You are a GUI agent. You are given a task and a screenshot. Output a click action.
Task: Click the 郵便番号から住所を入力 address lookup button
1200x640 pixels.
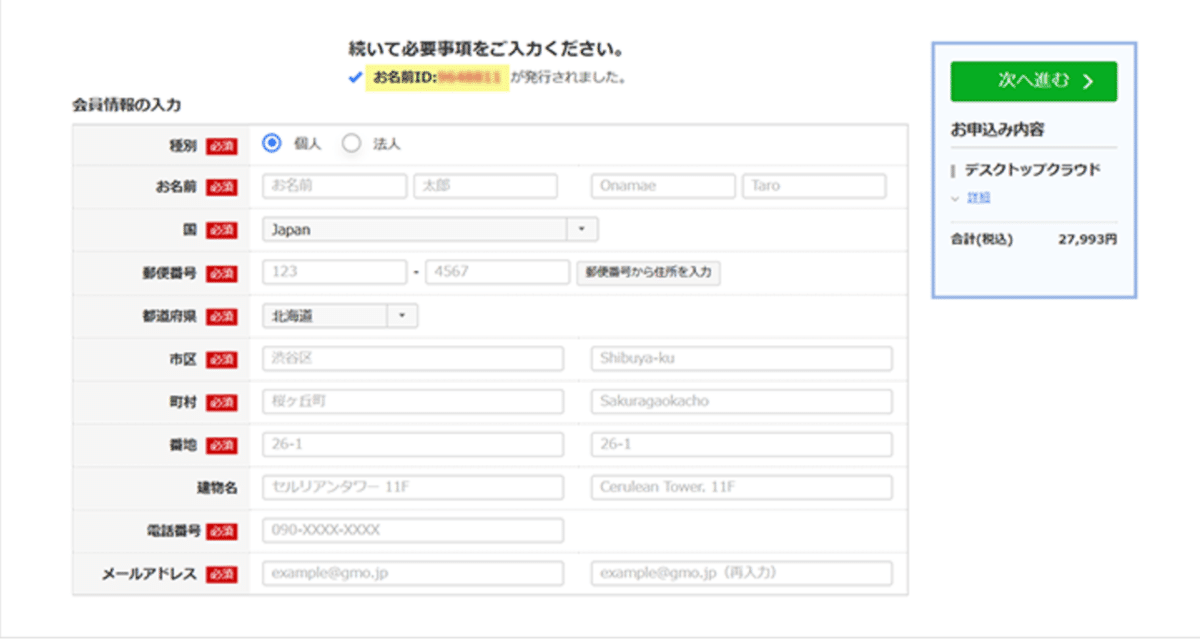[x=650, y=271]
